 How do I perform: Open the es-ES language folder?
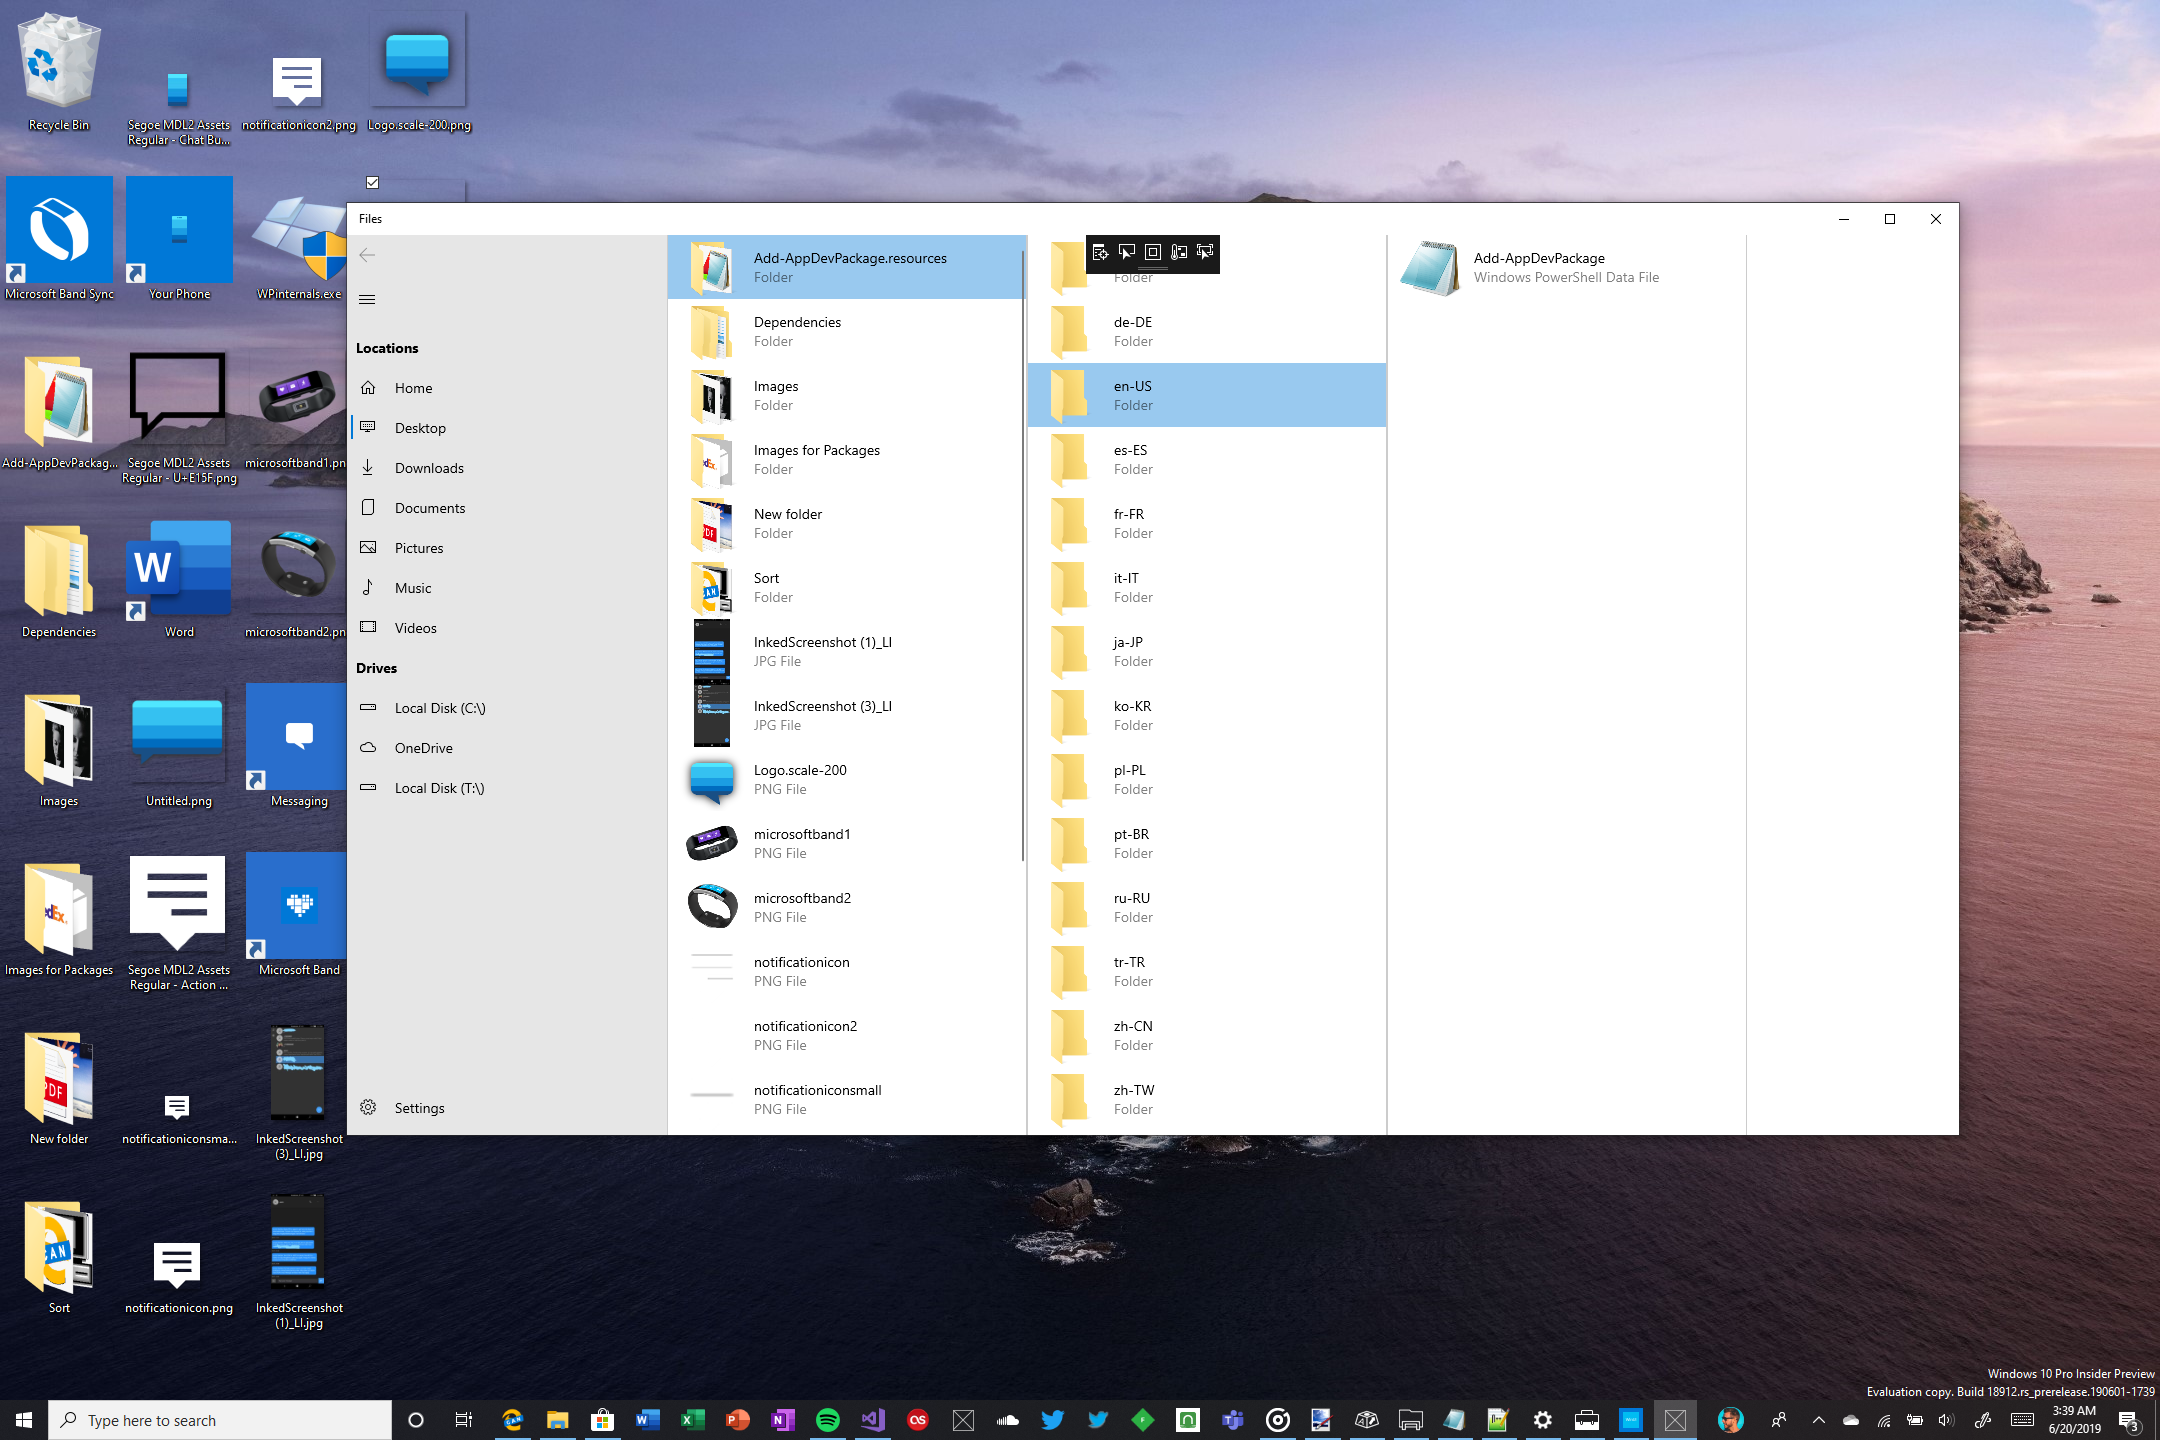pyautogui.click(x=1207, y=459)
